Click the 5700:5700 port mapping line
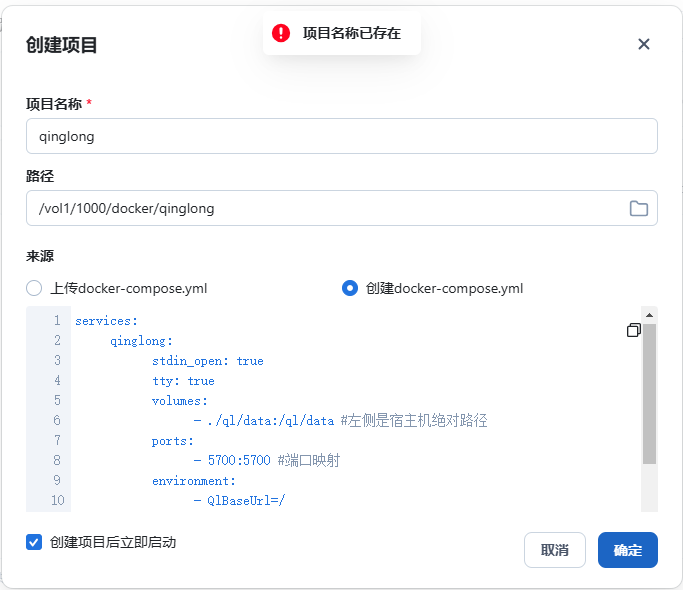 [267, 461]
